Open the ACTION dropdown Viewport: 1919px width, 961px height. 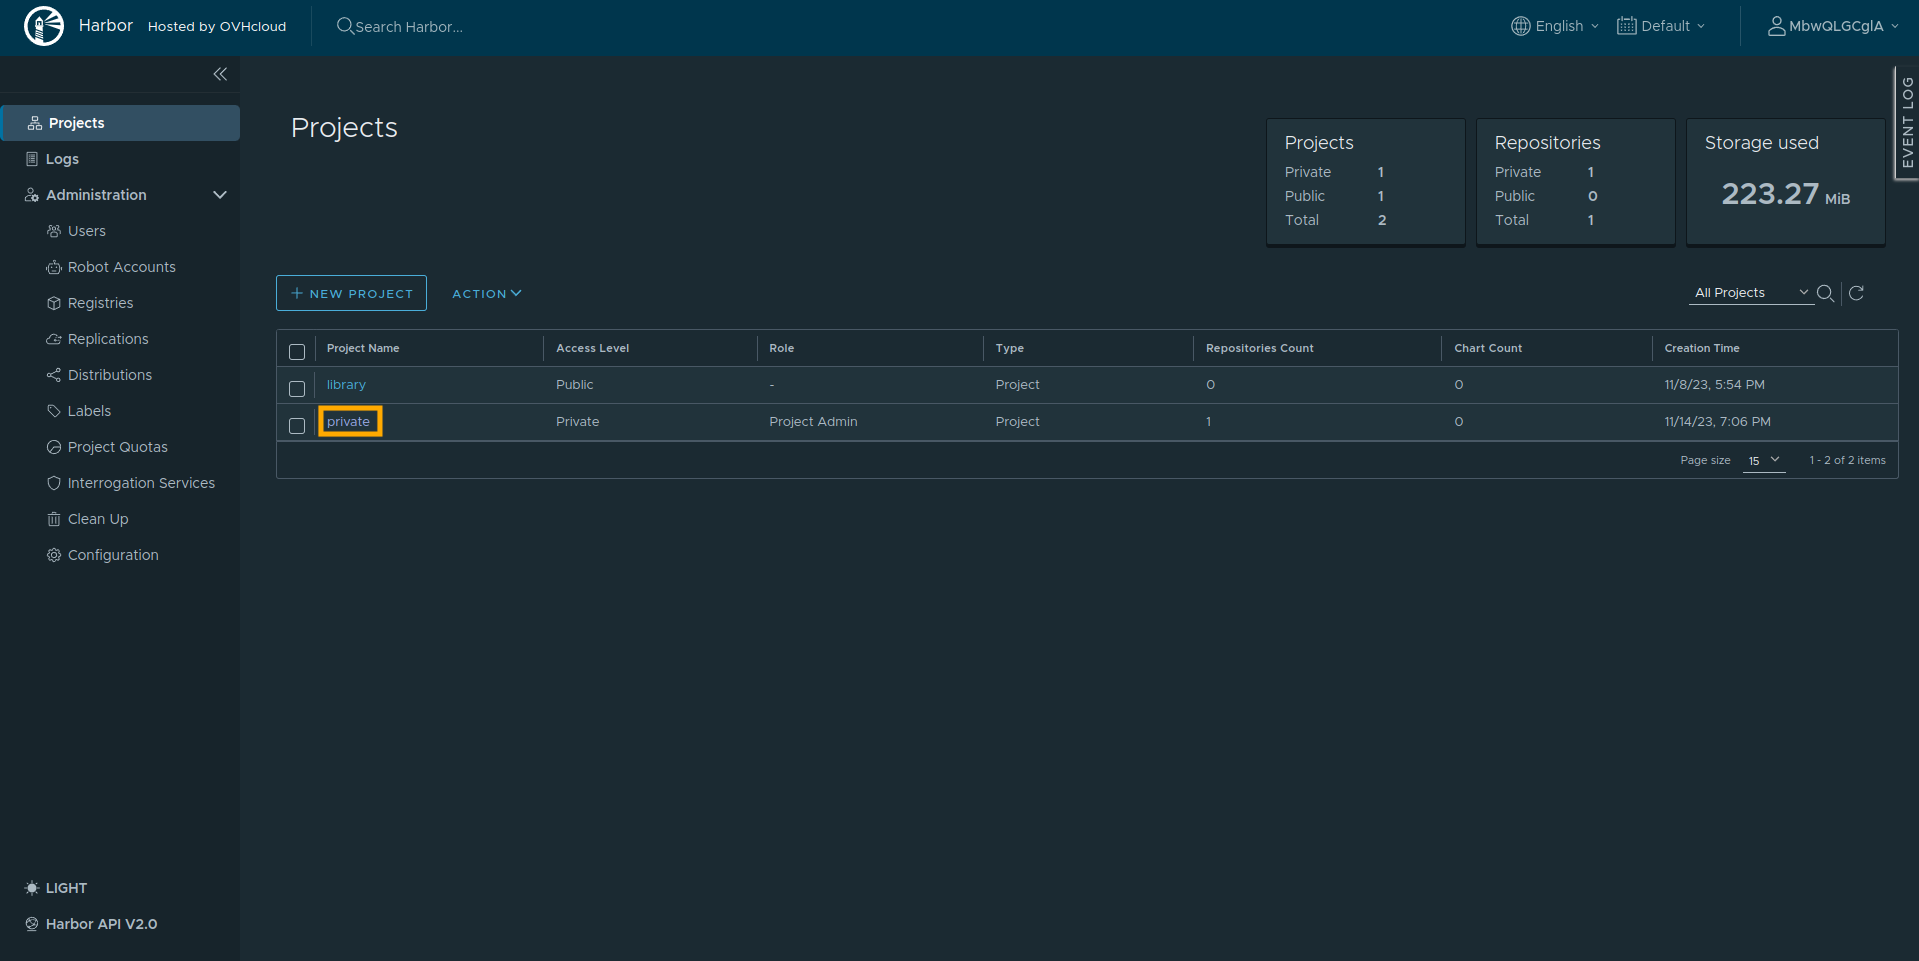point(487,293)
